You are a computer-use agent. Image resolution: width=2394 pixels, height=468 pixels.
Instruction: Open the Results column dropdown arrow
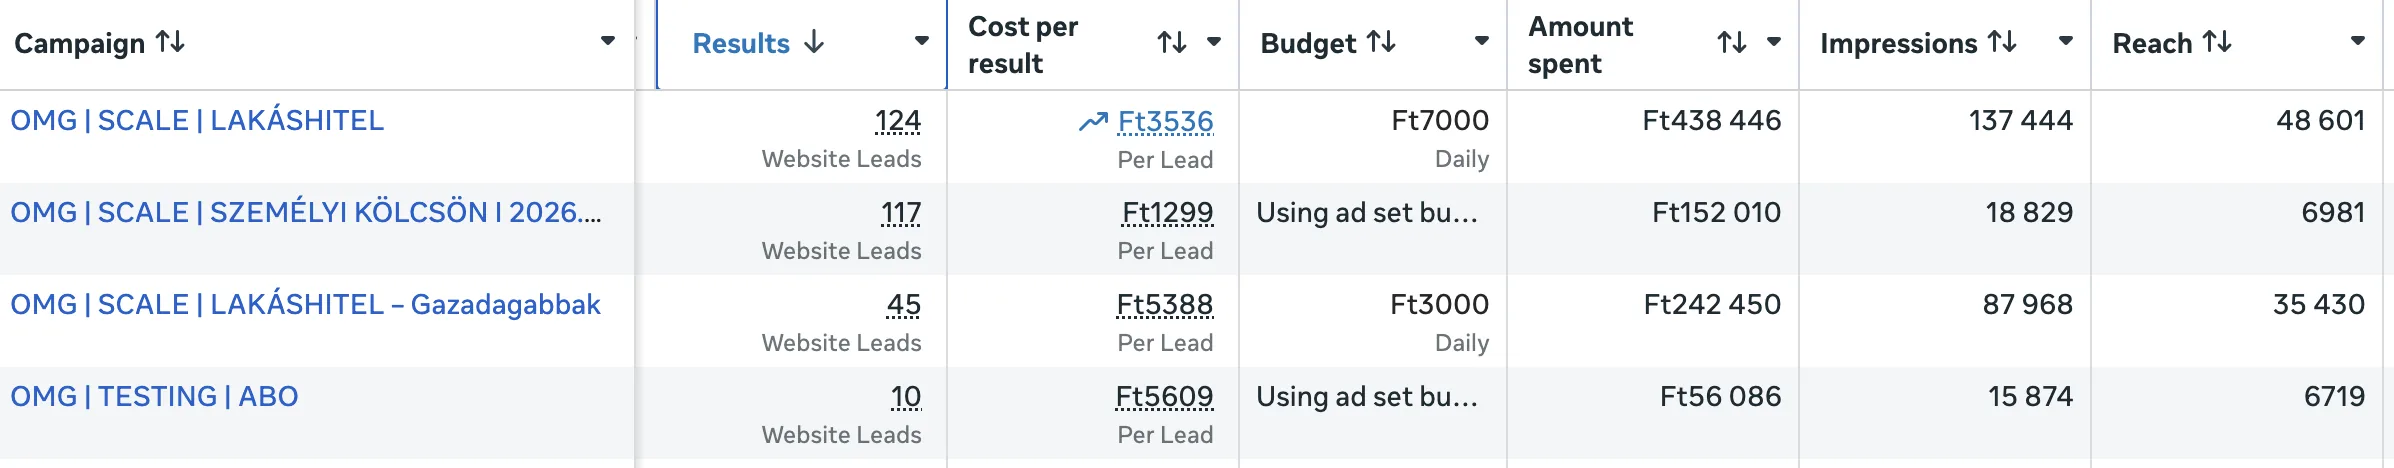(x=922, y=41)
